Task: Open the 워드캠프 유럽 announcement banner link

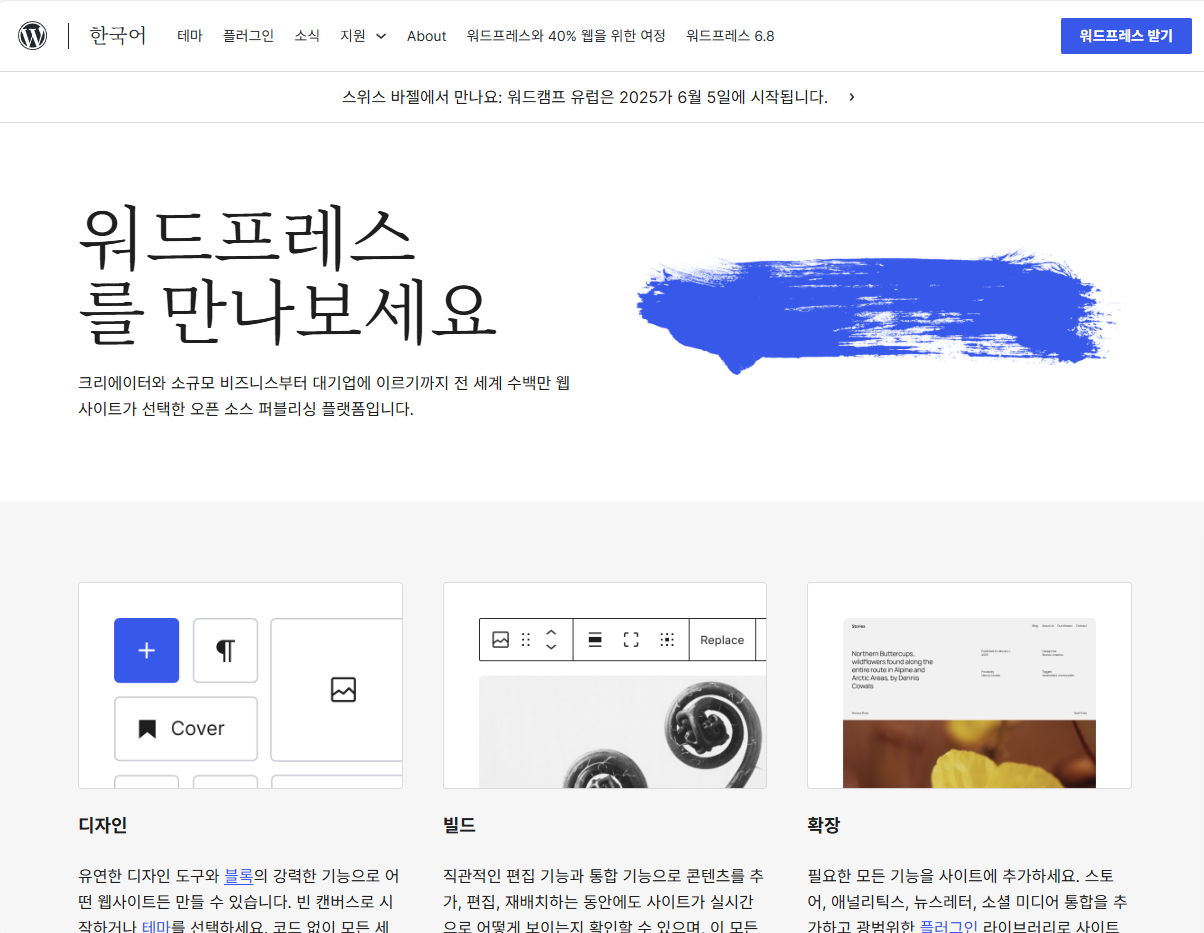Action: click(585, 97)
